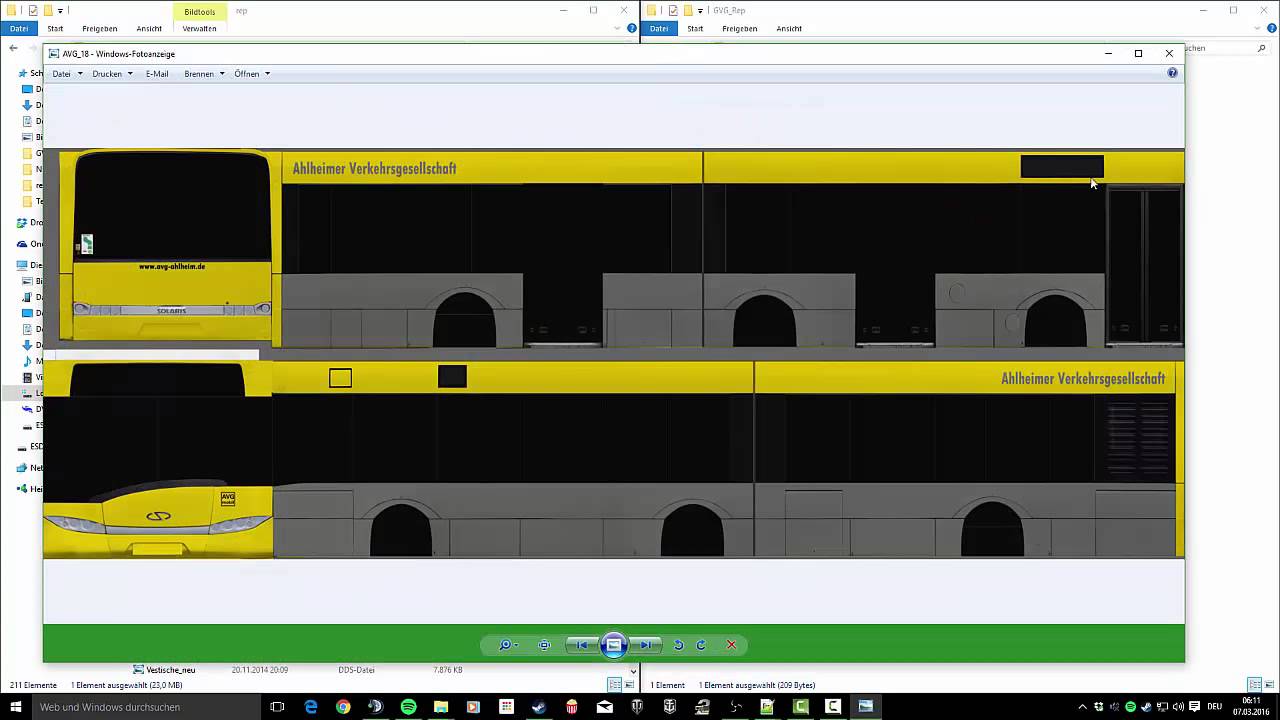Switch left Explorer to details view
This screenshot has height=720, width=1280.
coord(614,685)
